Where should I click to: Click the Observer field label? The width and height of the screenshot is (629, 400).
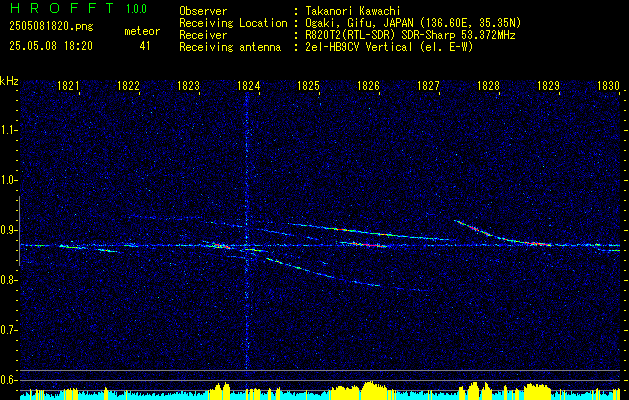point(203,11)
